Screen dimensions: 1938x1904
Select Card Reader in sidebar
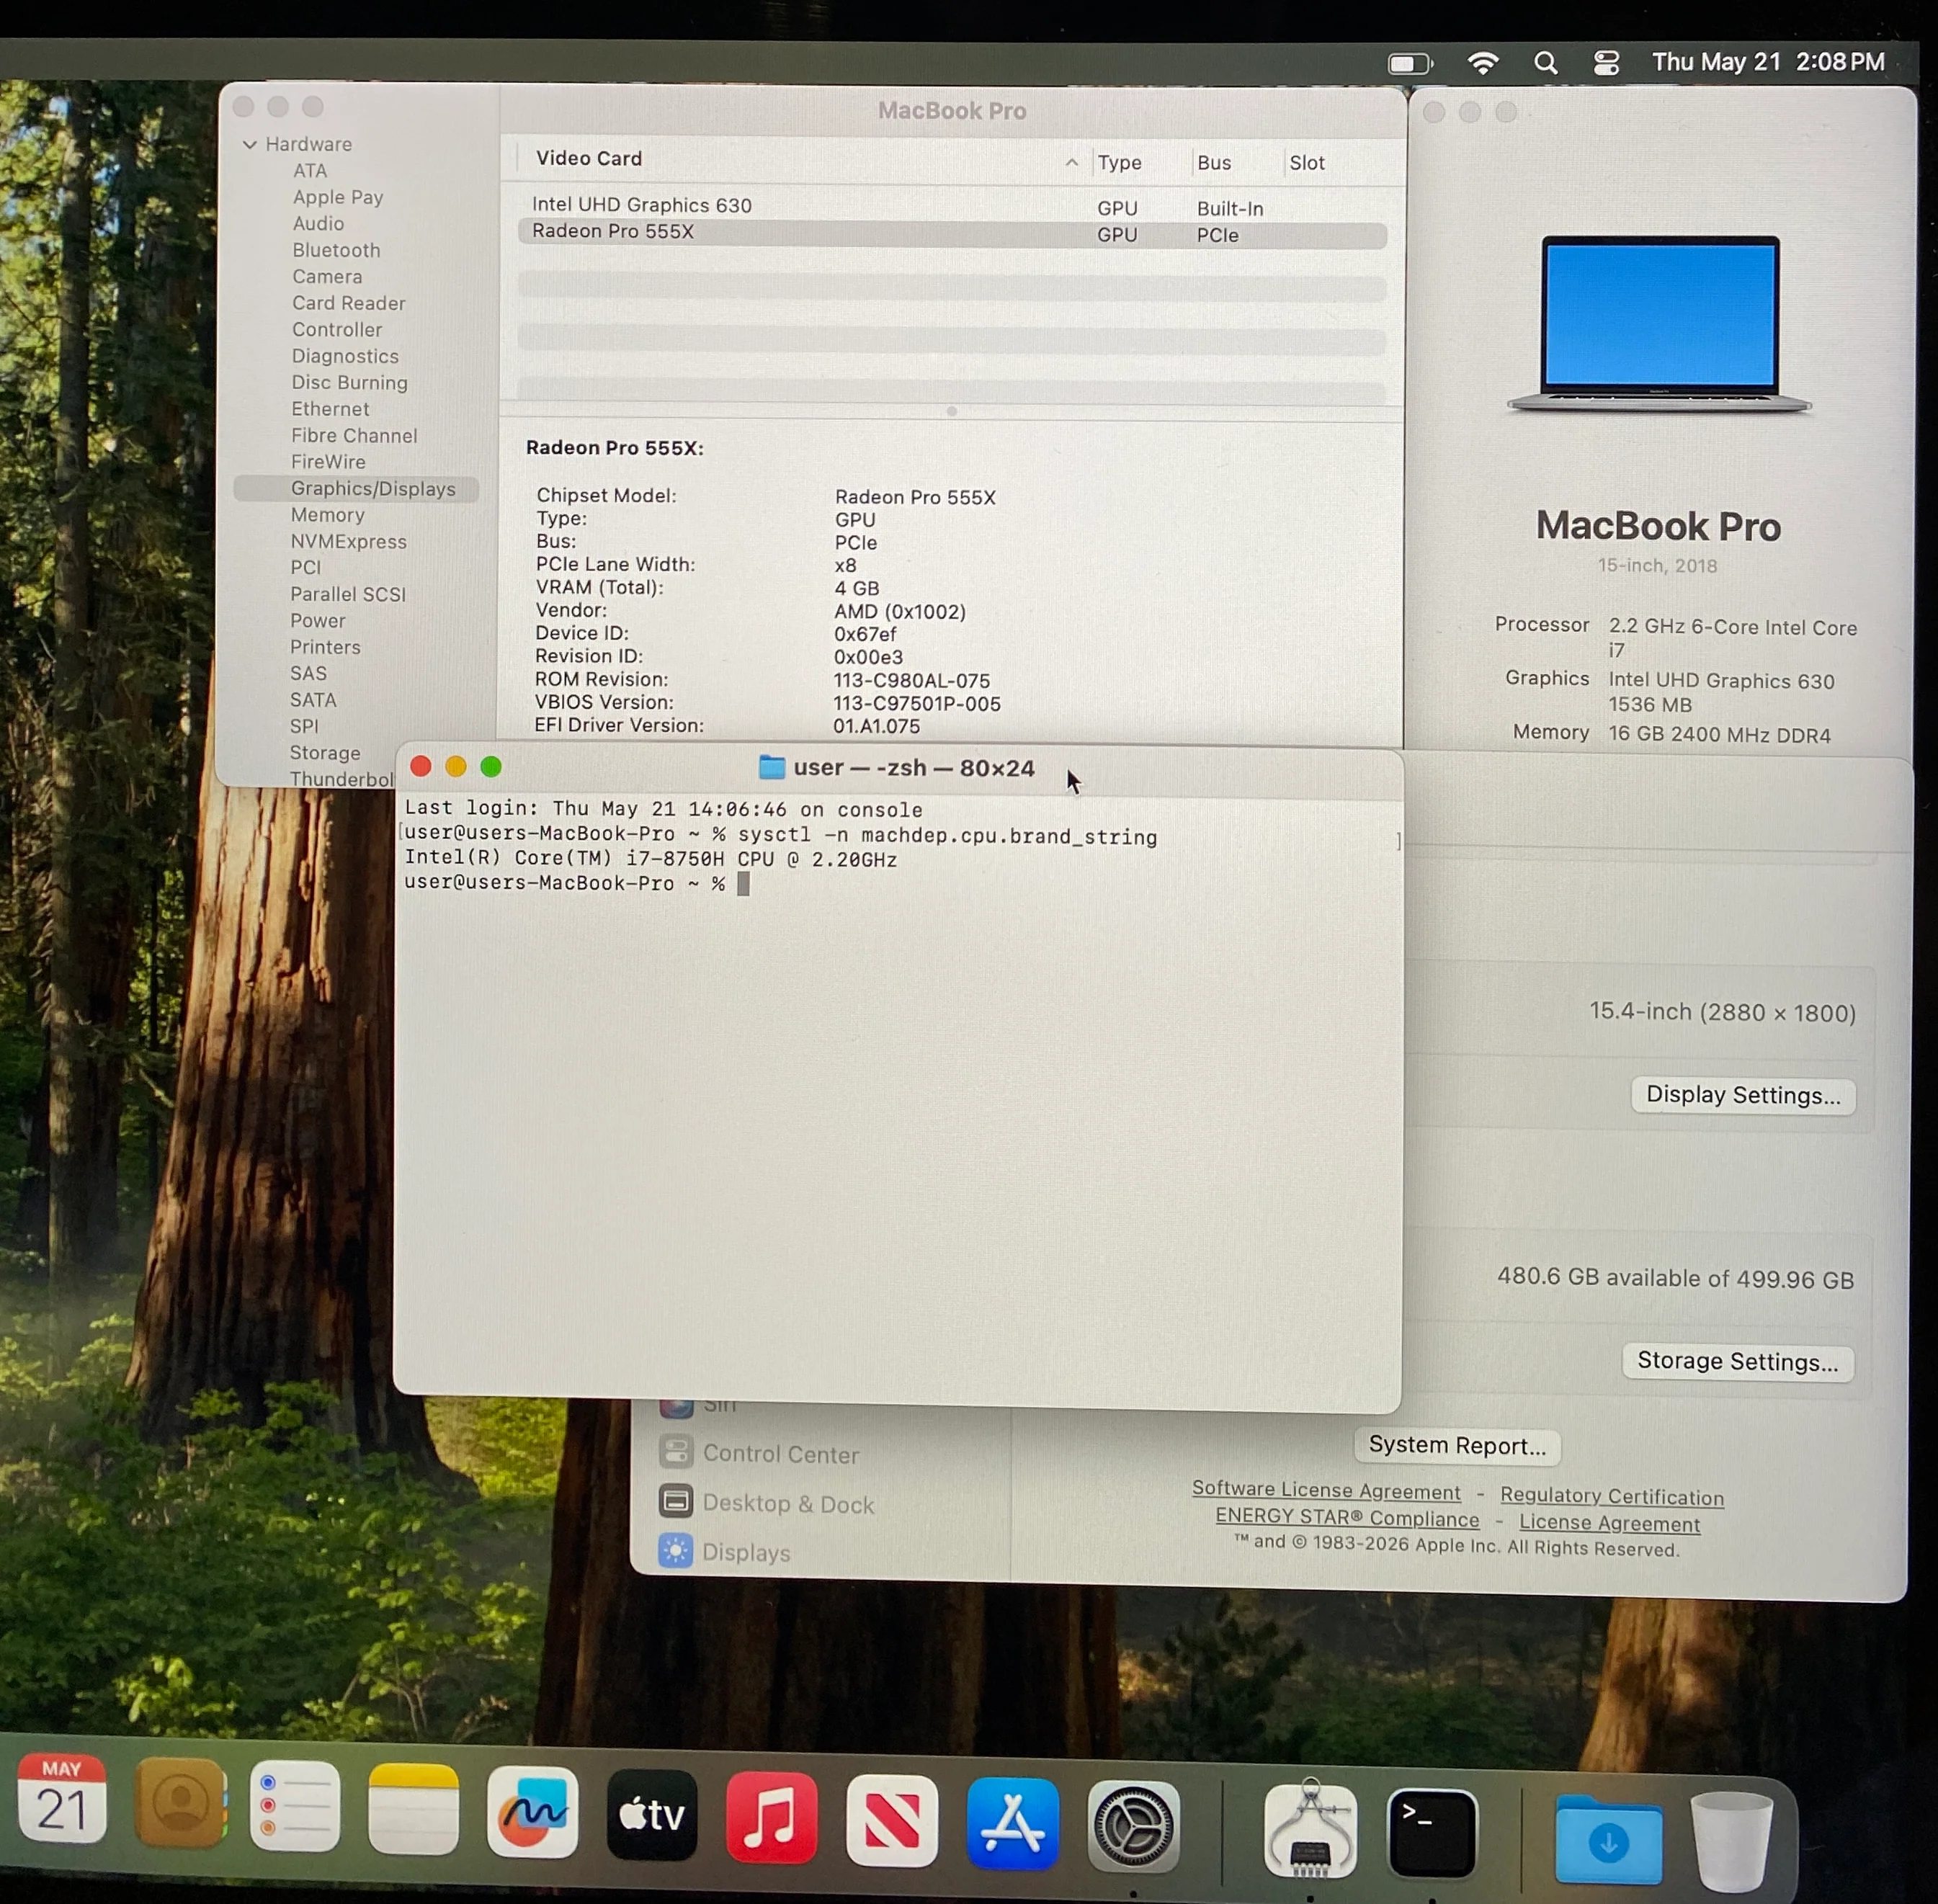[349, 303]
